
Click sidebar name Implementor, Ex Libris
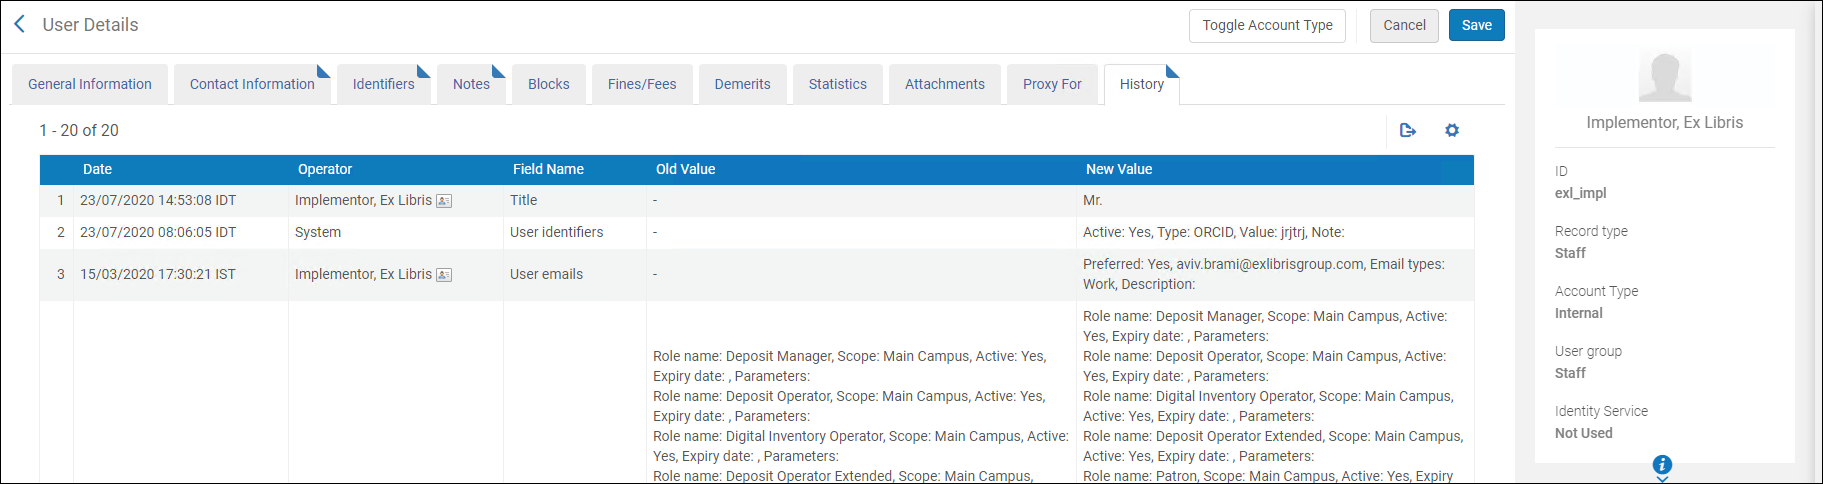pos(1664,122)
